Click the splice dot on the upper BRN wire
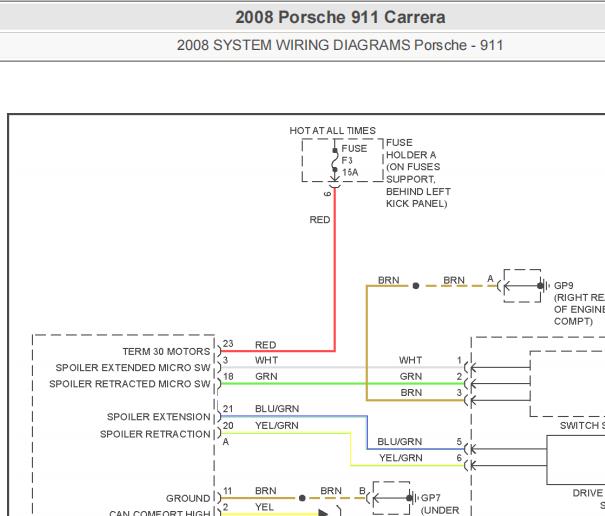Image resolution: width=605 pixels, height=516 pixels. (x=416, y=286)
